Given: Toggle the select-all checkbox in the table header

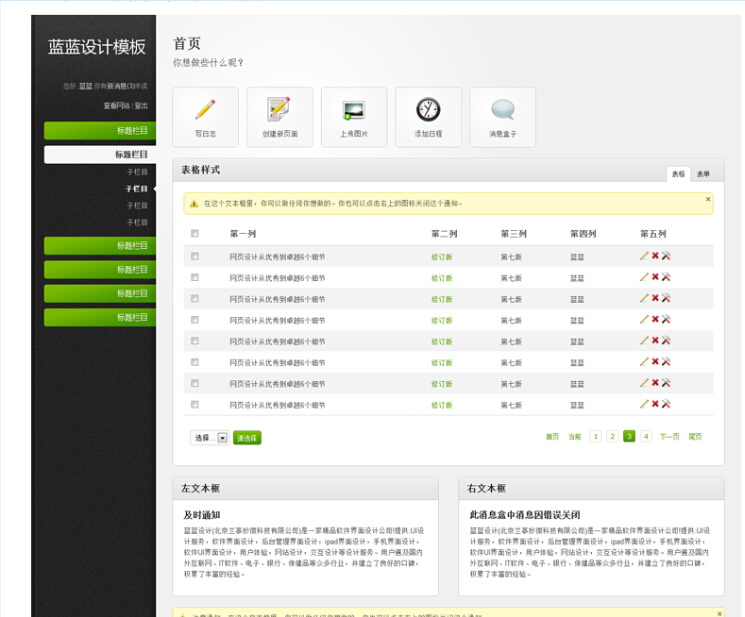Looking at the screenshot, I should pos(195,234).
